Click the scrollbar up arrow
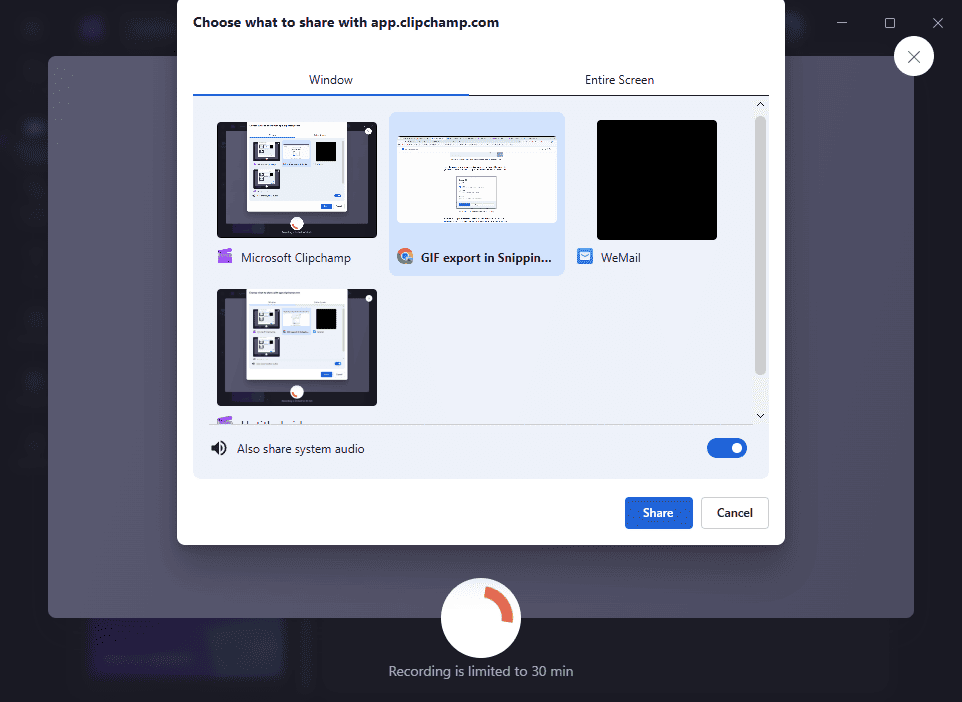 click(760, 103)
